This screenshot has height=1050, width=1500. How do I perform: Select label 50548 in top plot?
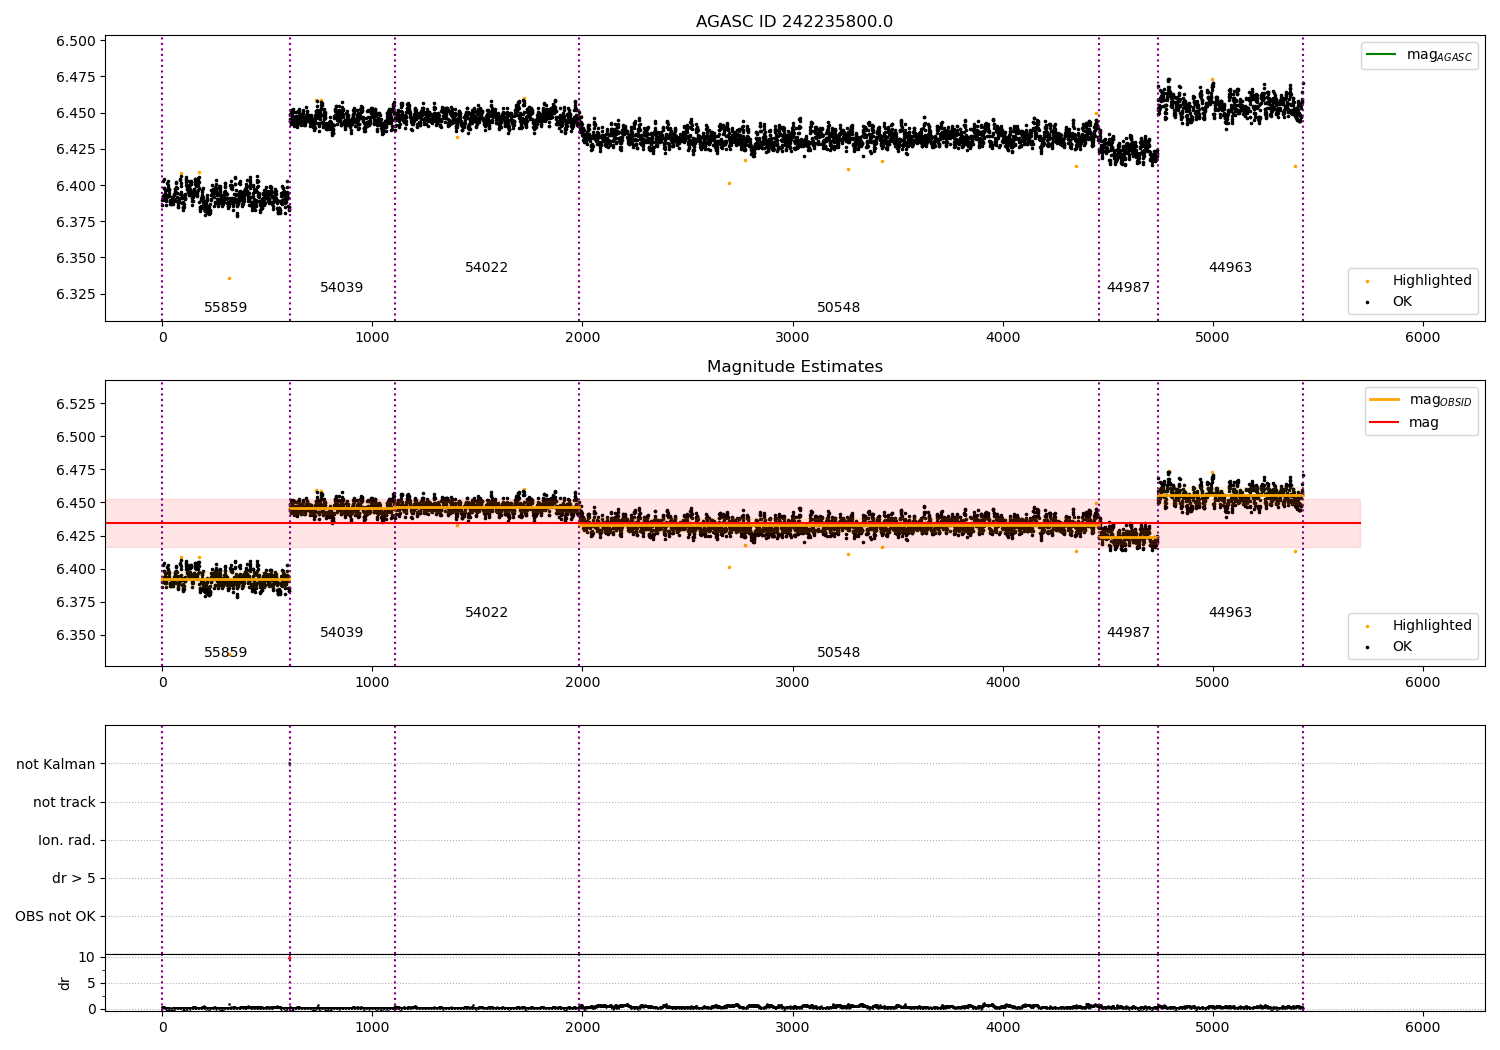[838, 308]
